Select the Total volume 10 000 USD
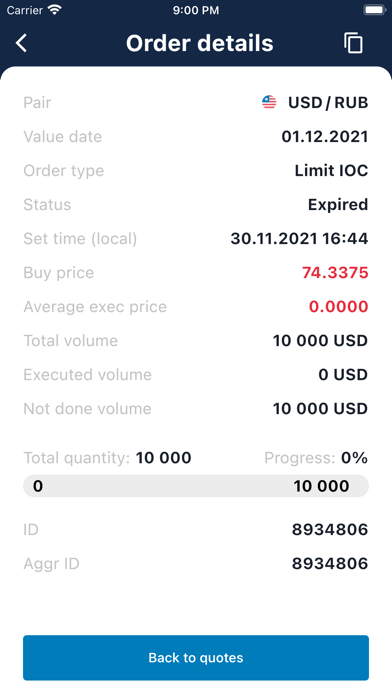Screen dimensions: 392x696 coord(320,341)
